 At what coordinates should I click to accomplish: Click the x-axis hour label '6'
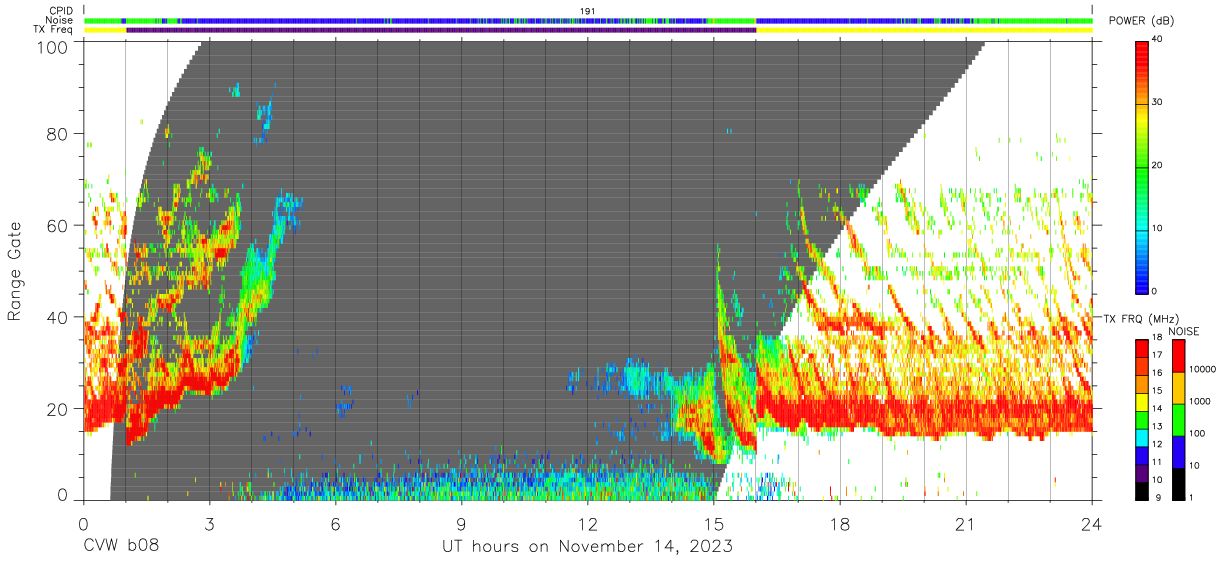coord(336,523)
